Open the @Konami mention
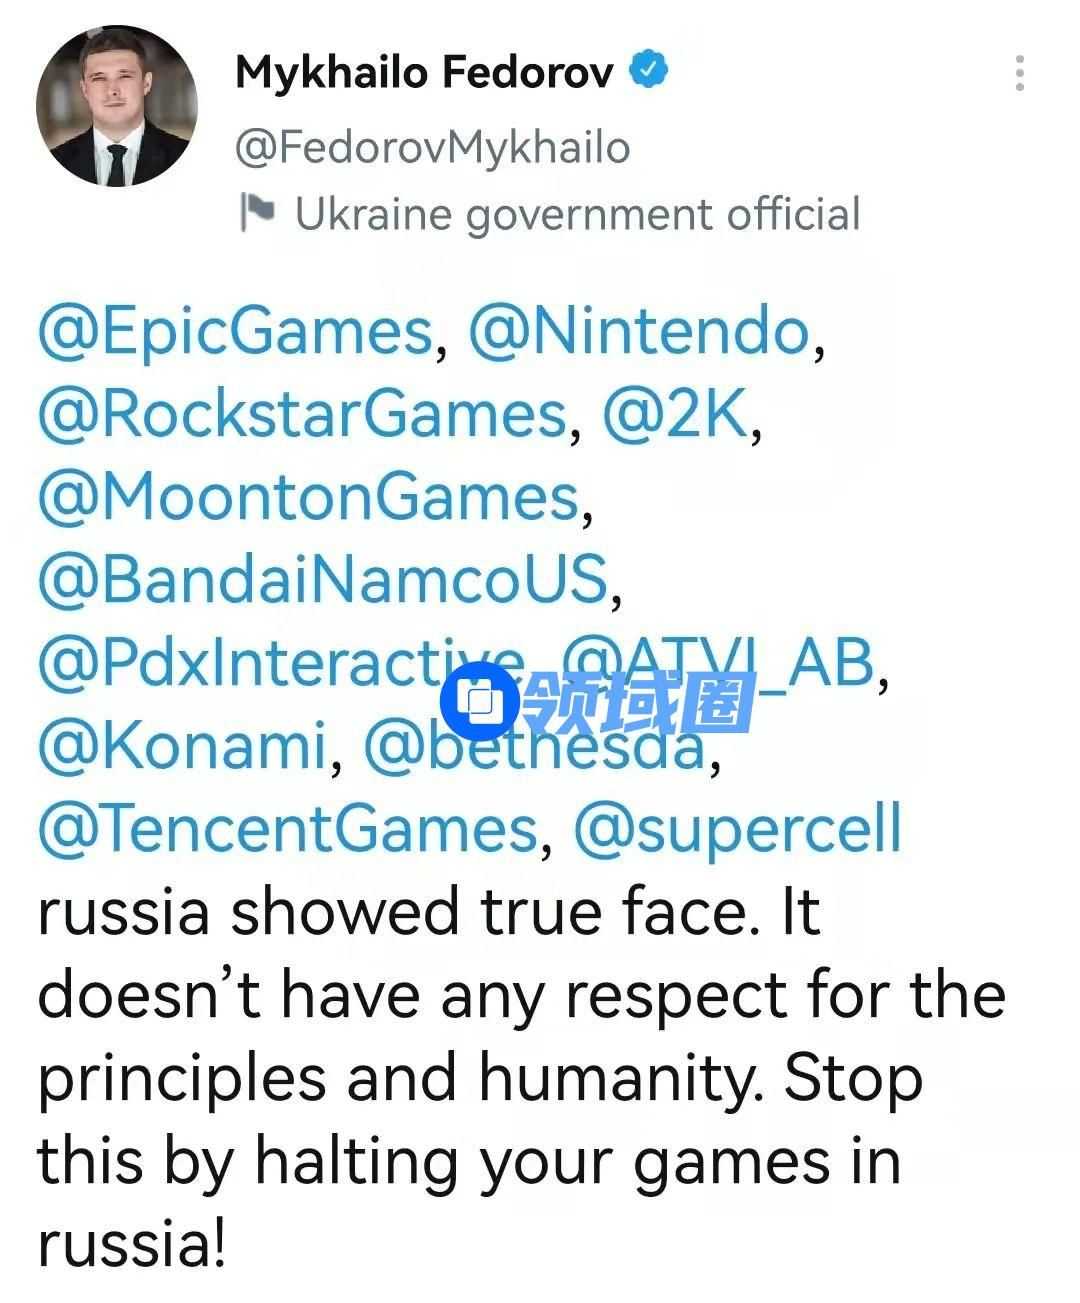The width and height of the screenshot is (1080, 1303). coord(183,746)
